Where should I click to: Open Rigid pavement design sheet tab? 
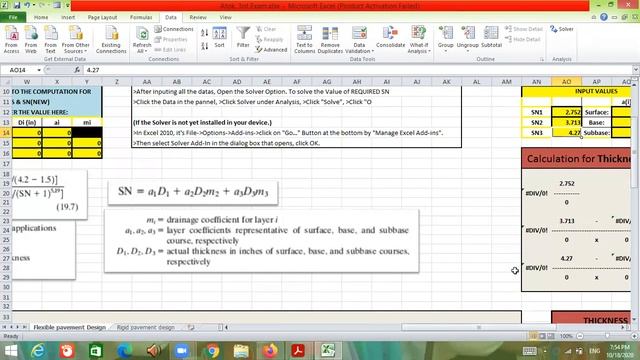(x=146, y=327)
